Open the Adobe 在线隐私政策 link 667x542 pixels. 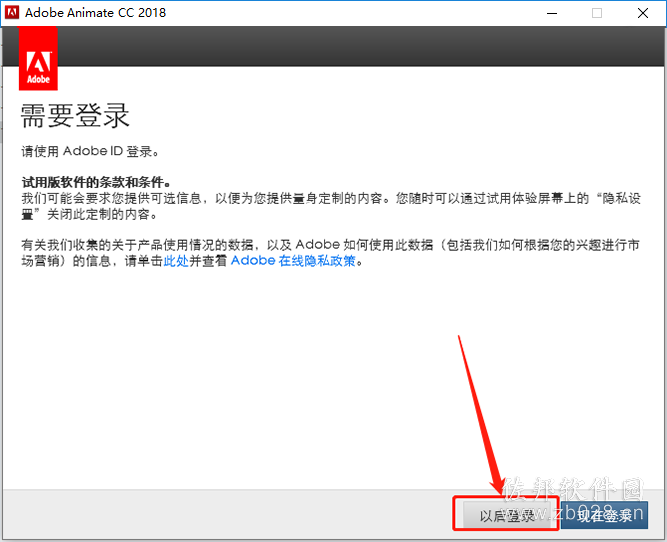pos(293,261)
